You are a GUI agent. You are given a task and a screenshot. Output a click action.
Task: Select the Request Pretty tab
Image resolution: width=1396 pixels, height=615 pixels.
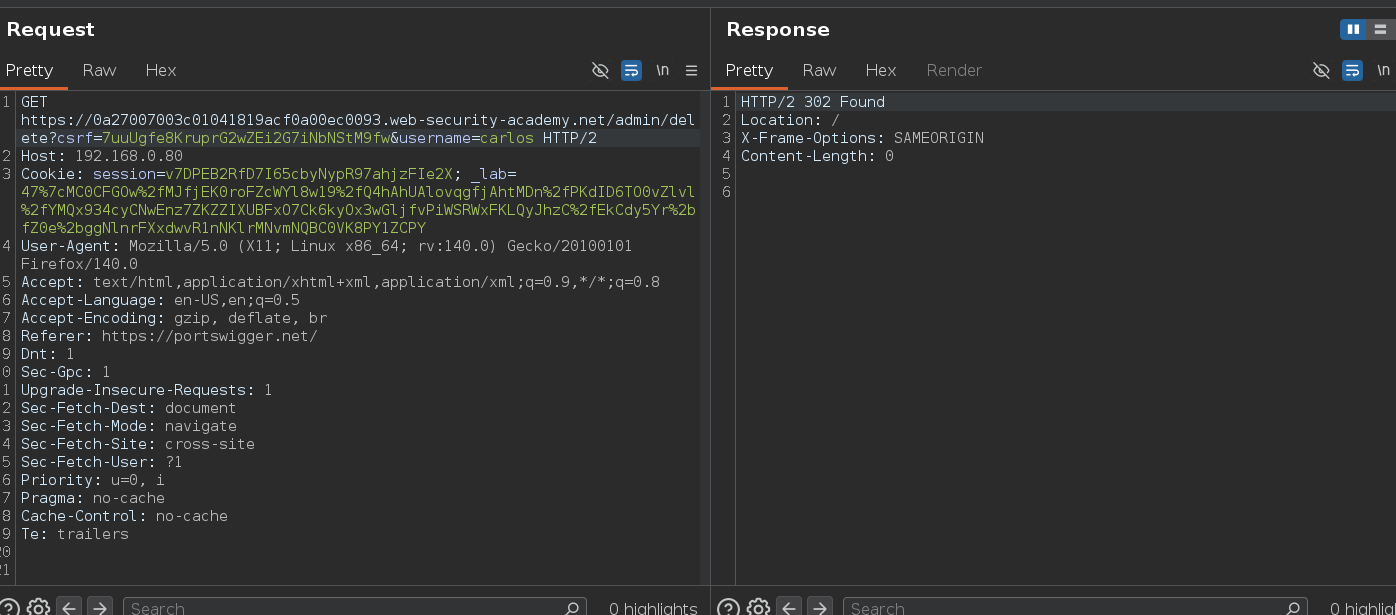29,70
